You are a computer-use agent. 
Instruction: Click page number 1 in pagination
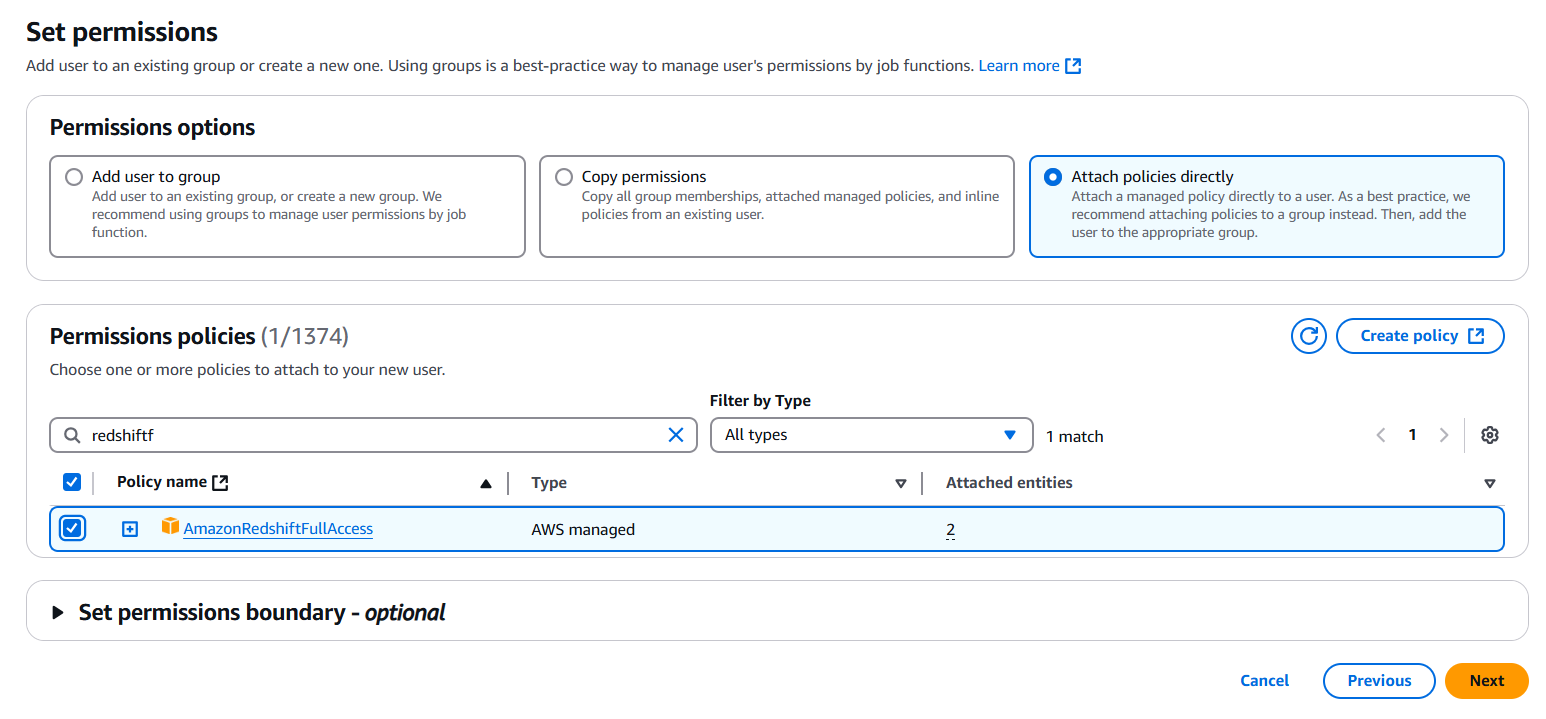[x=1412, y=435]
